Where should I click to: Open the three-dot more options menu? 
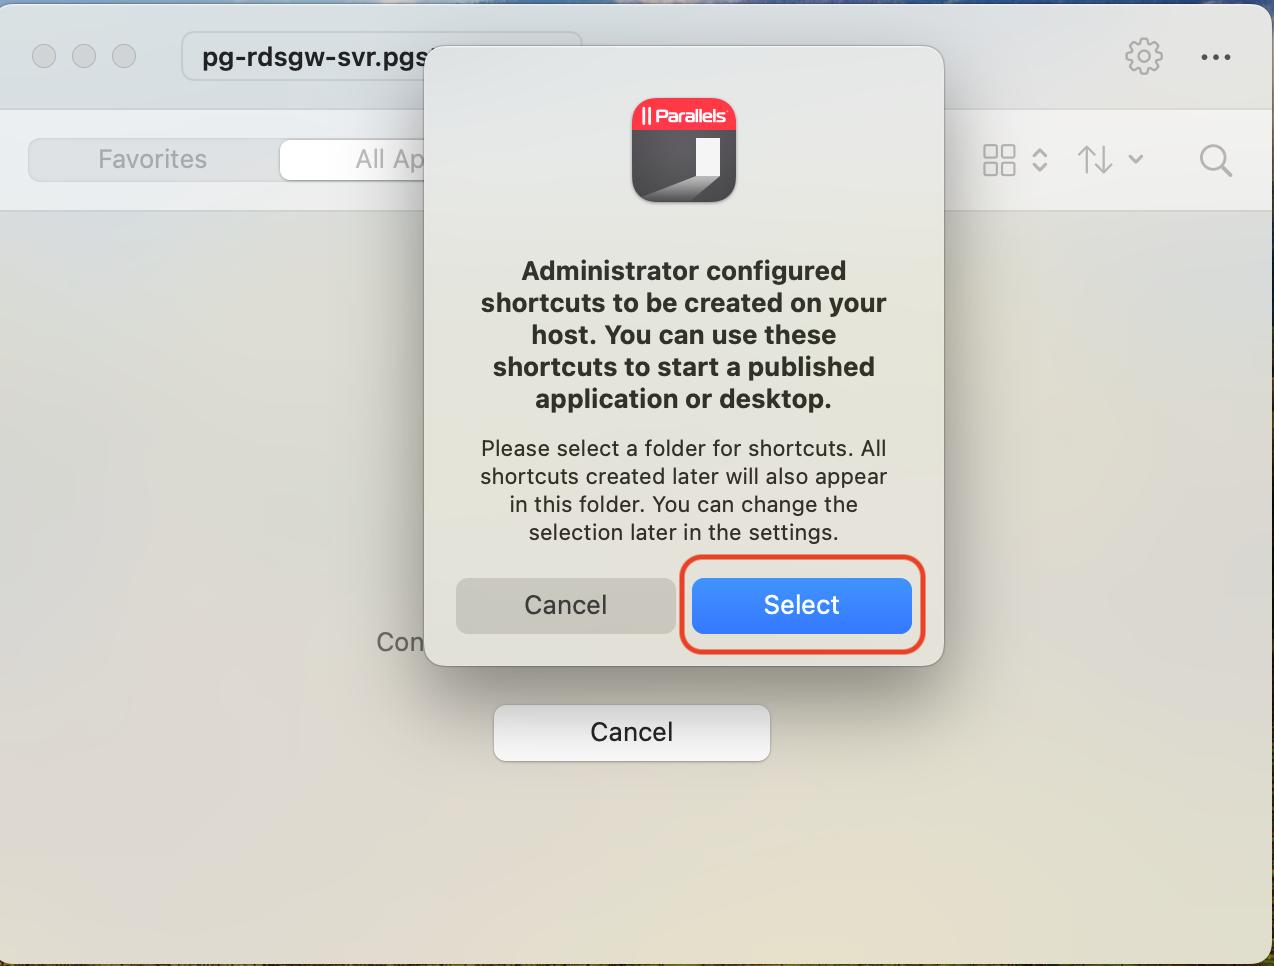pyautogui.click(x=1216, y=57)
